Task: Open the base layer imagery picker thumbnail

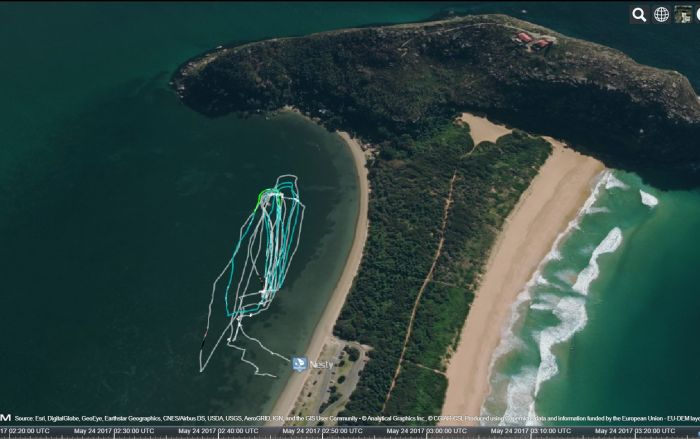Action: (684, 14)
